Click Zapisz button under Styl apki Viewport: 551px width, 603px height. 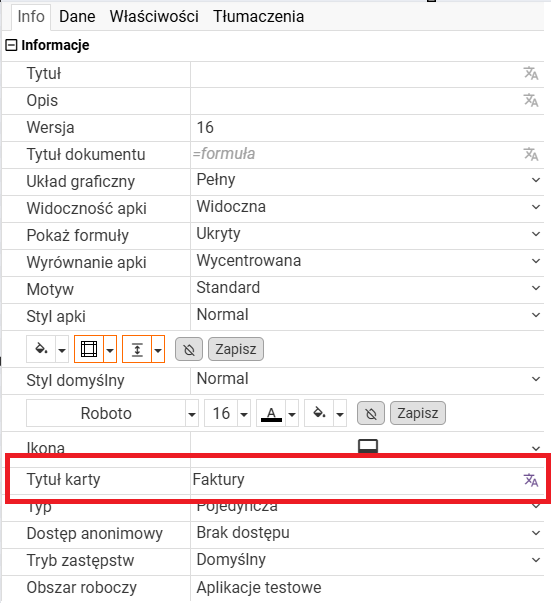(x=236, y=349)
